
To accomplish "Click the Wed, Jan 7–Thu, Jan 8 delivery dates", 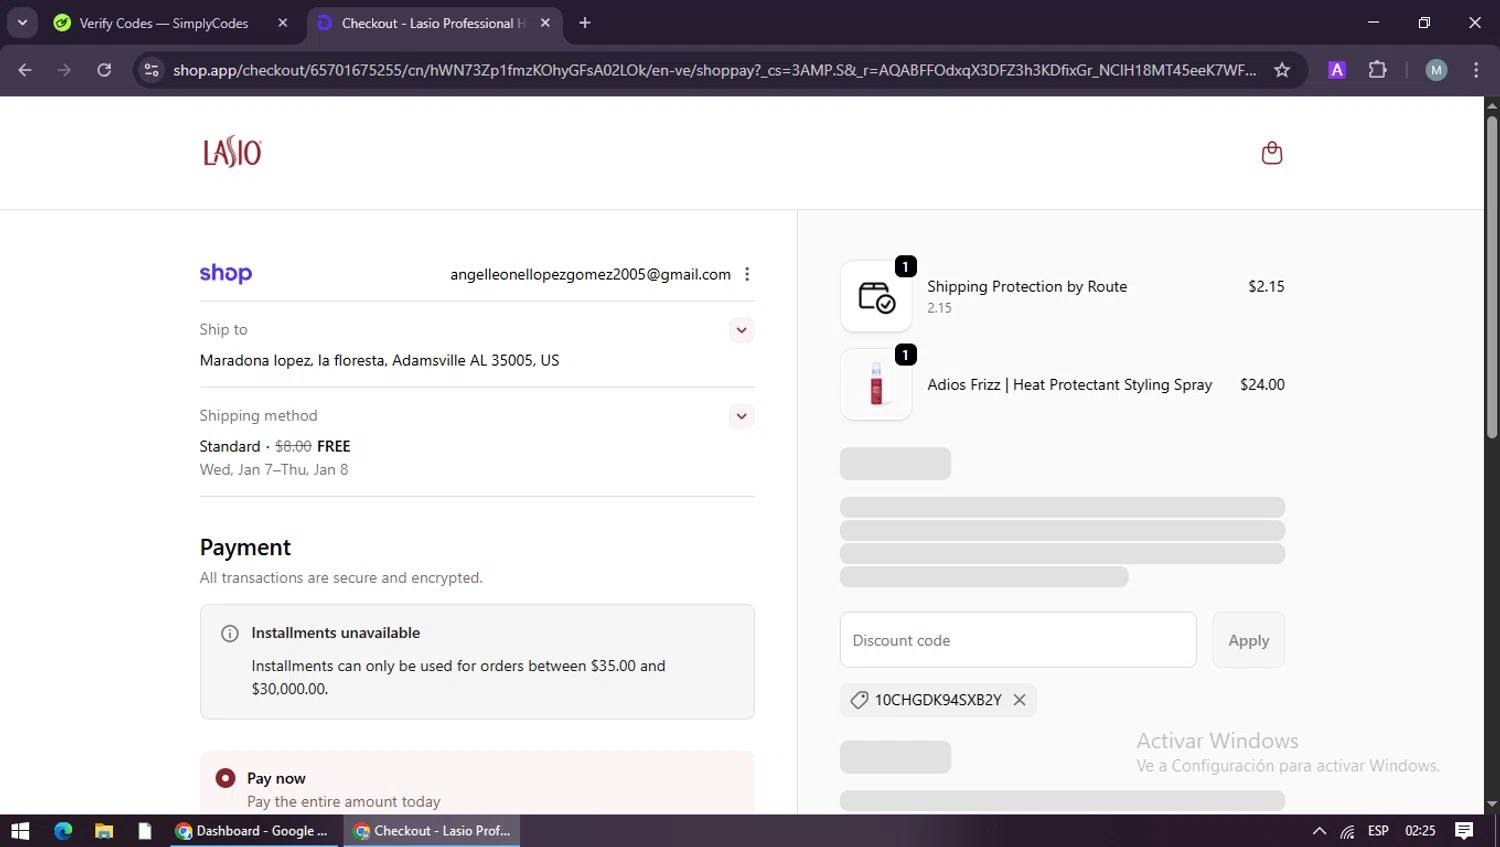I will [274, 470].
